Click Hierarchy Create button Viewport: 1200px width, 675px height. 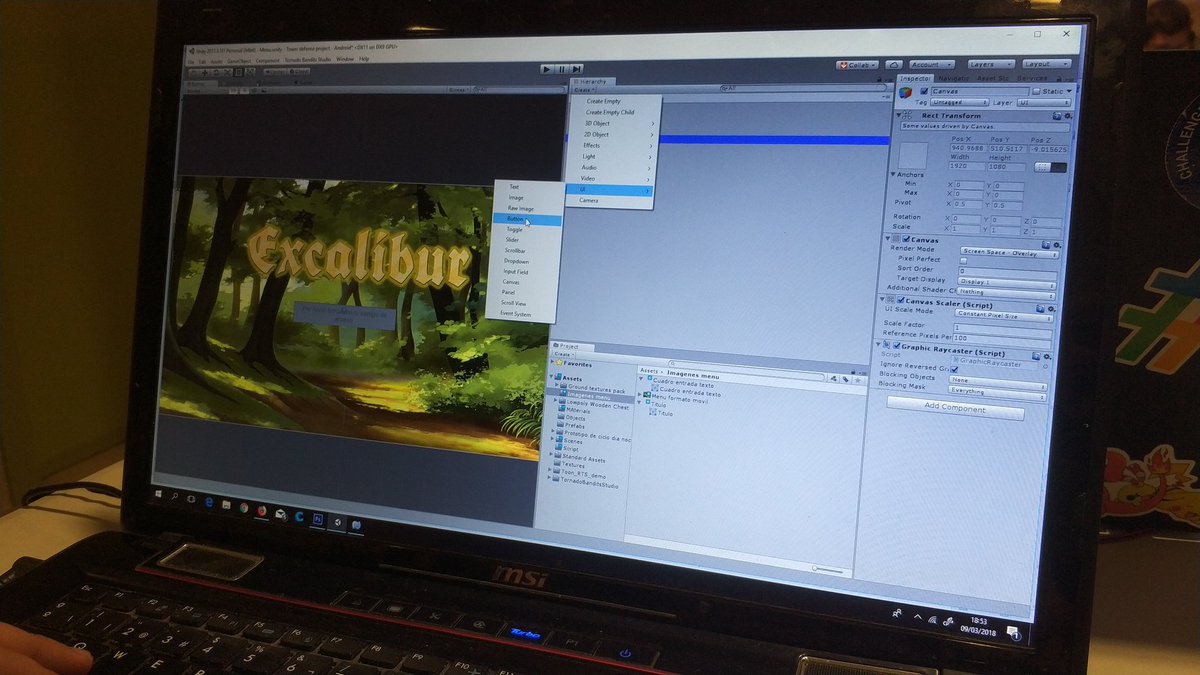pos(584,90)
